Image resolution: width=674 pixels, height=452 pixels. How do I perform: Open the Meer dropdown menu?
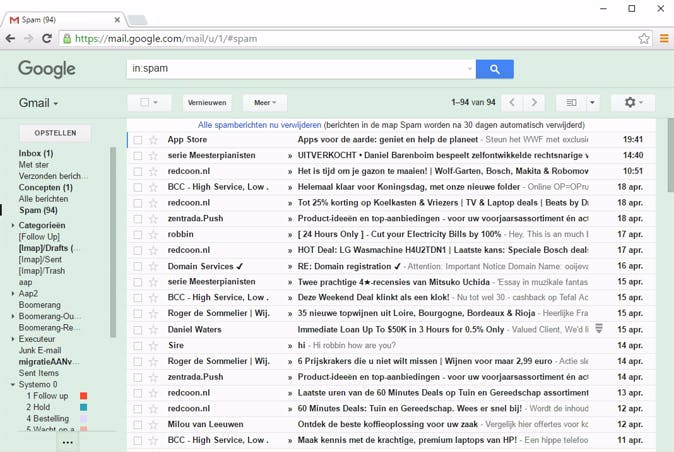coord(265,103)
